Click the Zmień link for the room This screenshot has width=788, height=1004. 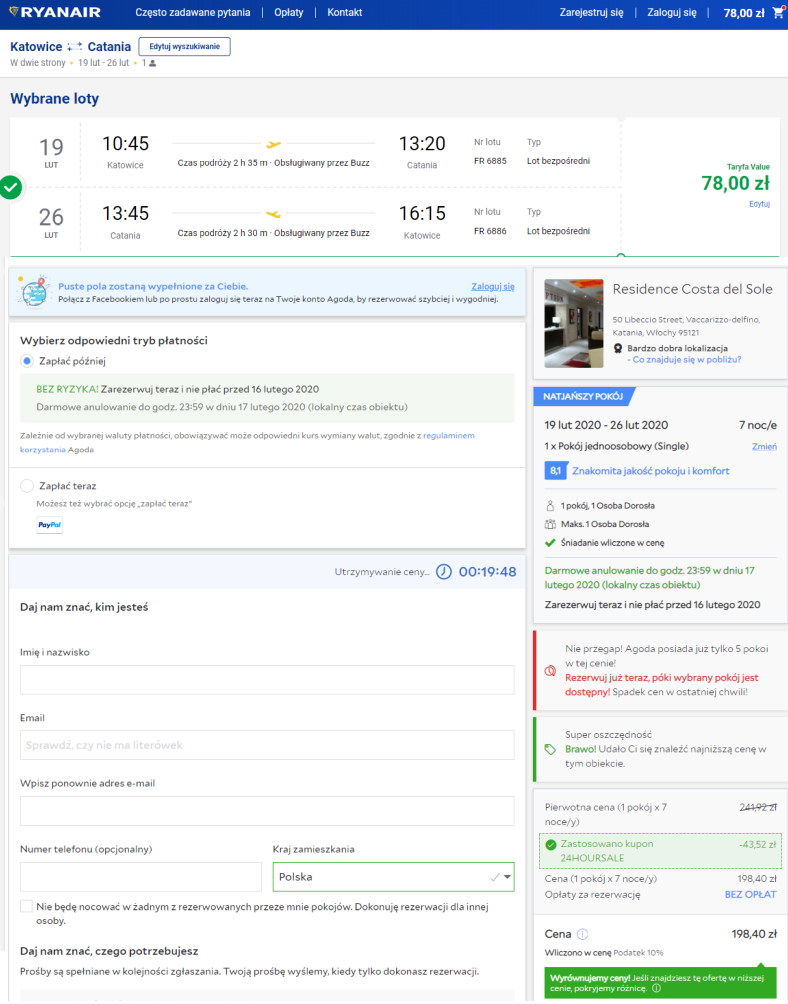(x=764, y=446)
